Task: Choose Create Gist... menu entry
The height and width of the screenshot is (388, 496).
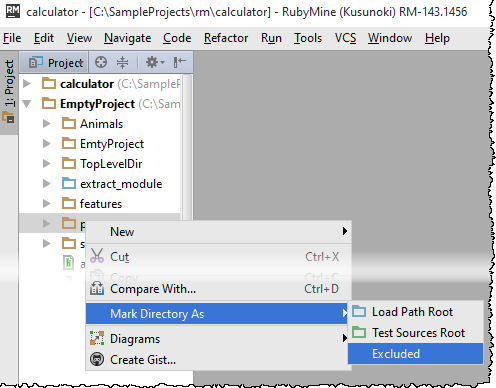Action: 219,360
